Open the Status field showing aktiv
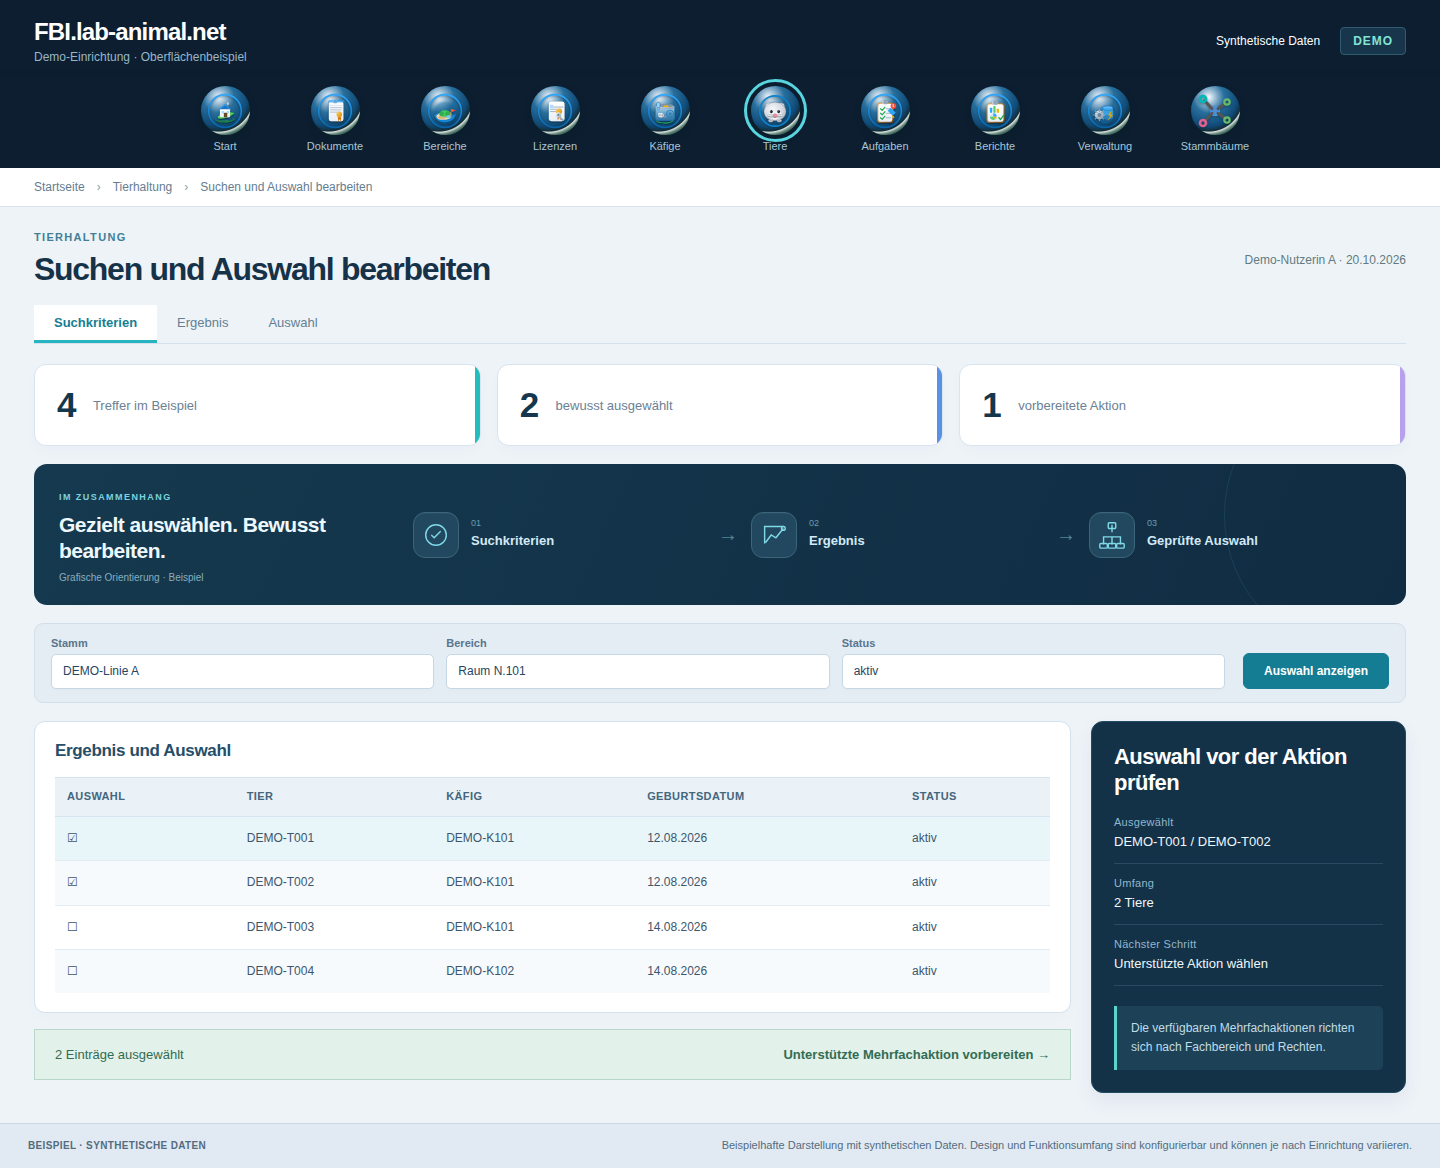The image size is (1440, 1168). [x=1033, y=671]
